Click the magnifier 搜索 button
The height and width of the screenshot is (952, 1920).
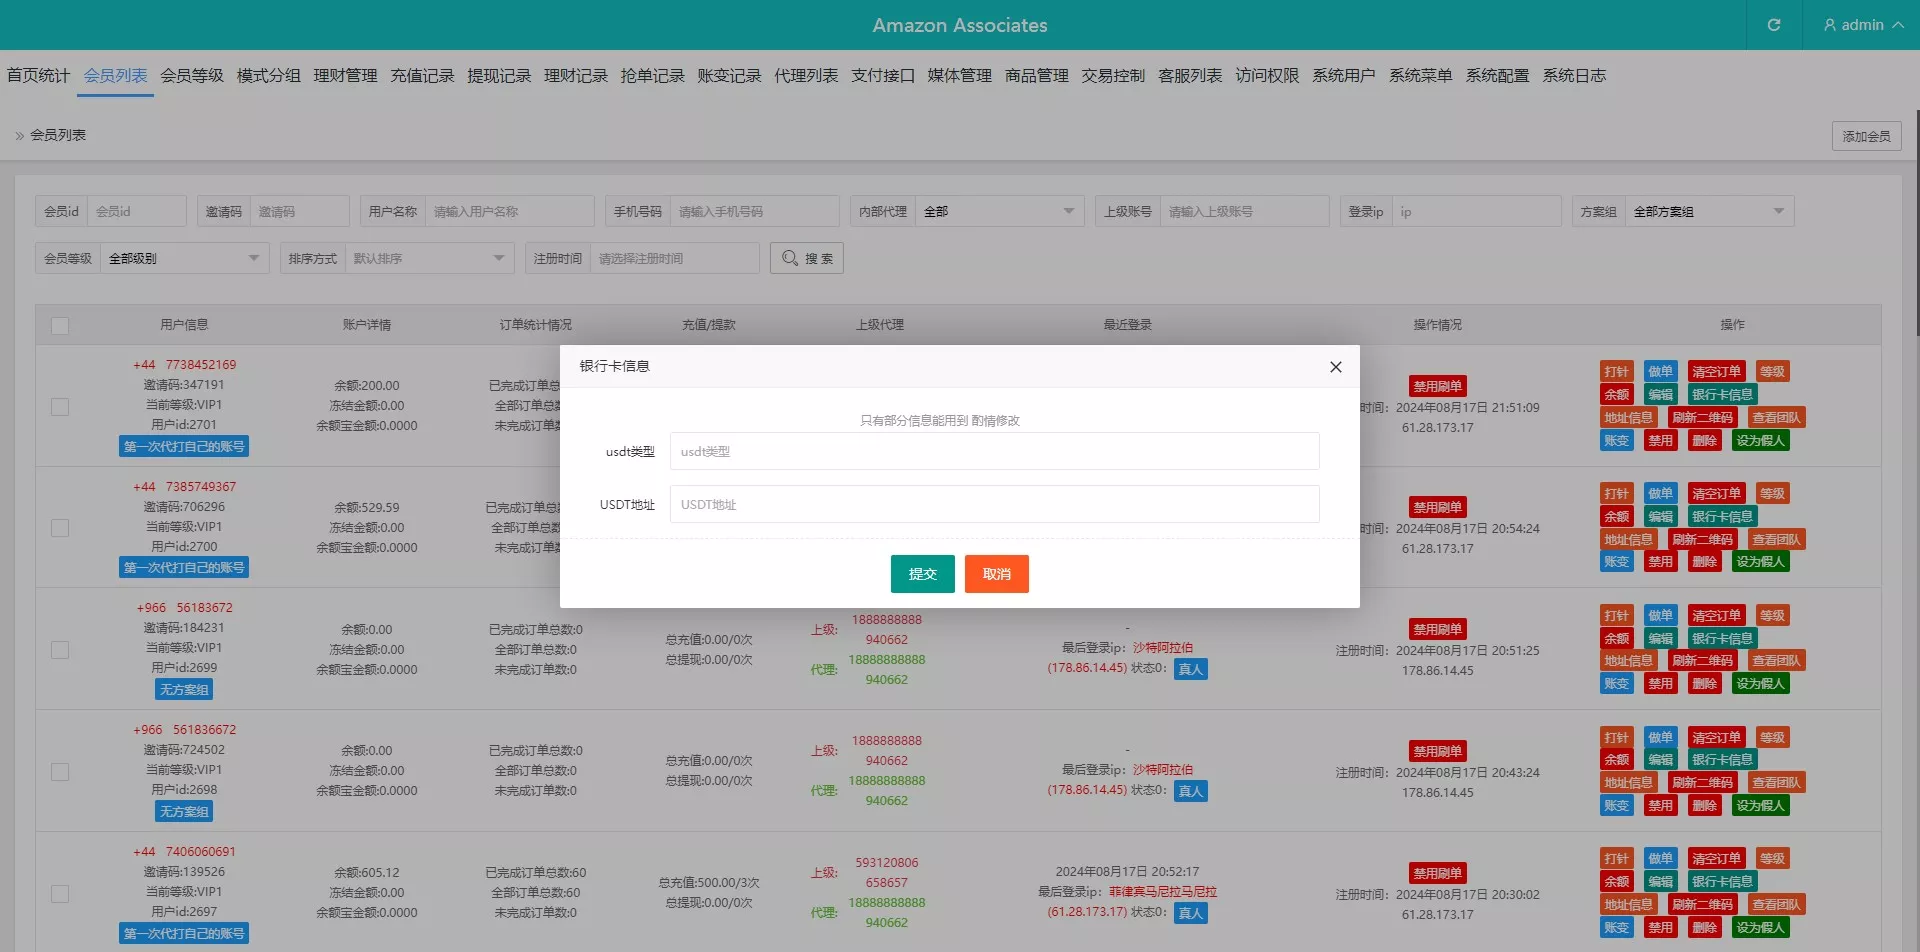(807, 258)
